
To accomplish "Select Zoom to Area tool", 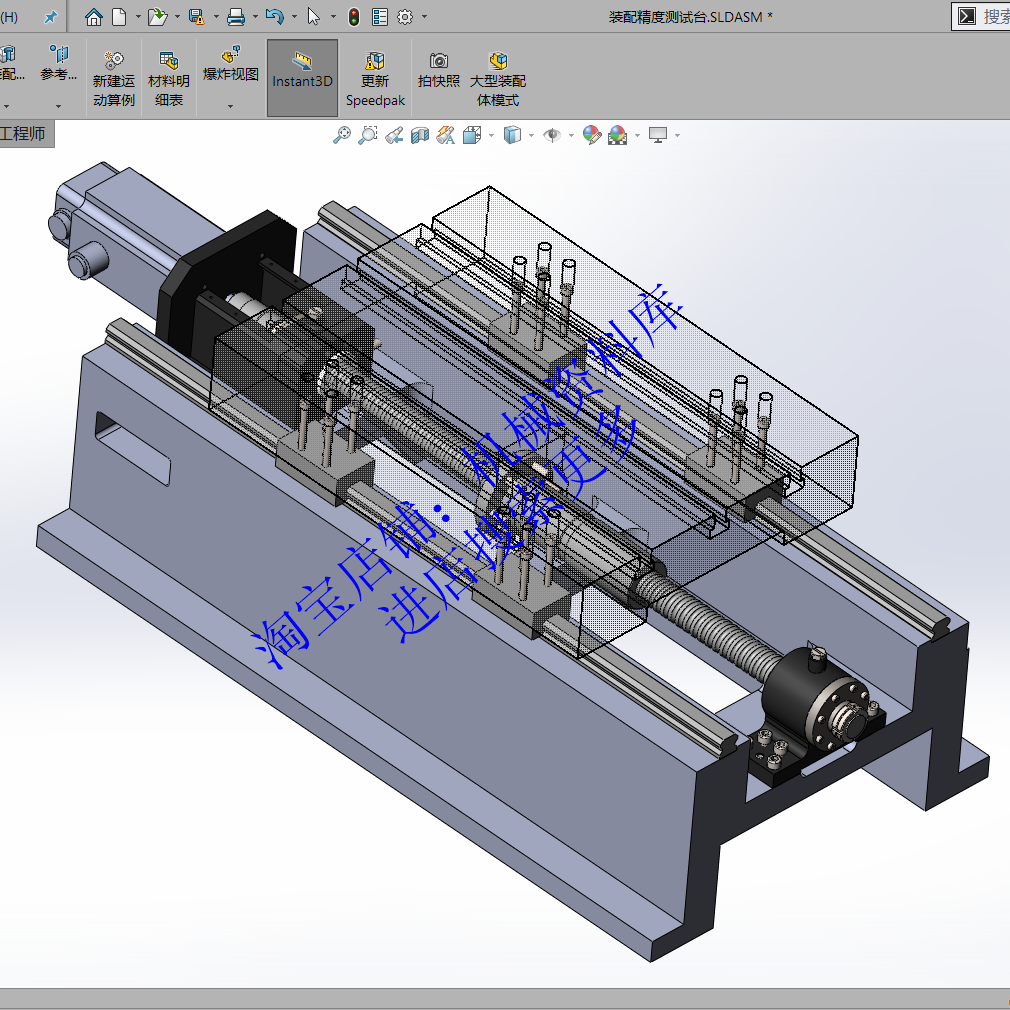I will click(x=368, y=135).
